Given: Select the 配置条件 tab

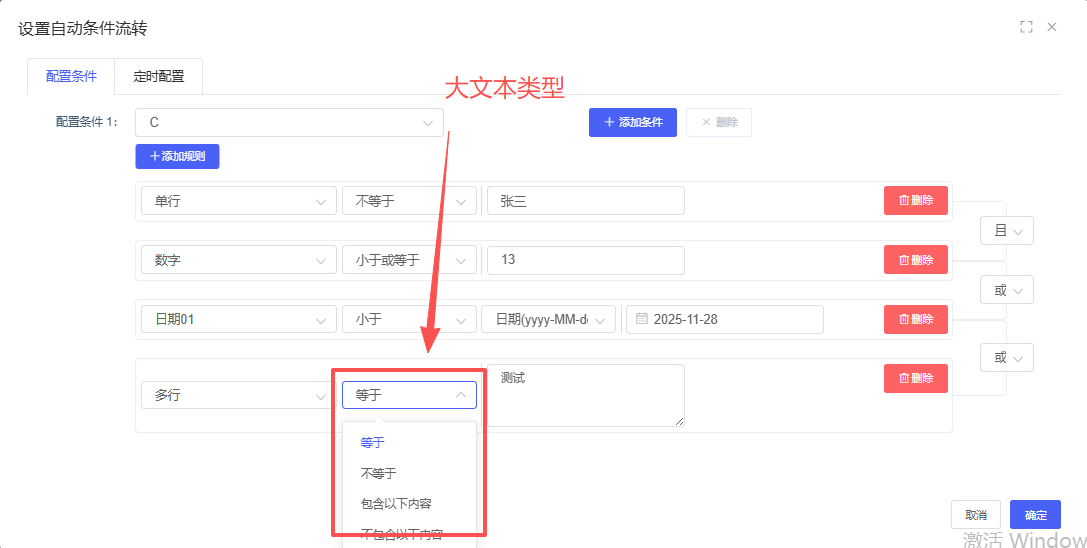Looking at the screenshot, I should point(72,76).
